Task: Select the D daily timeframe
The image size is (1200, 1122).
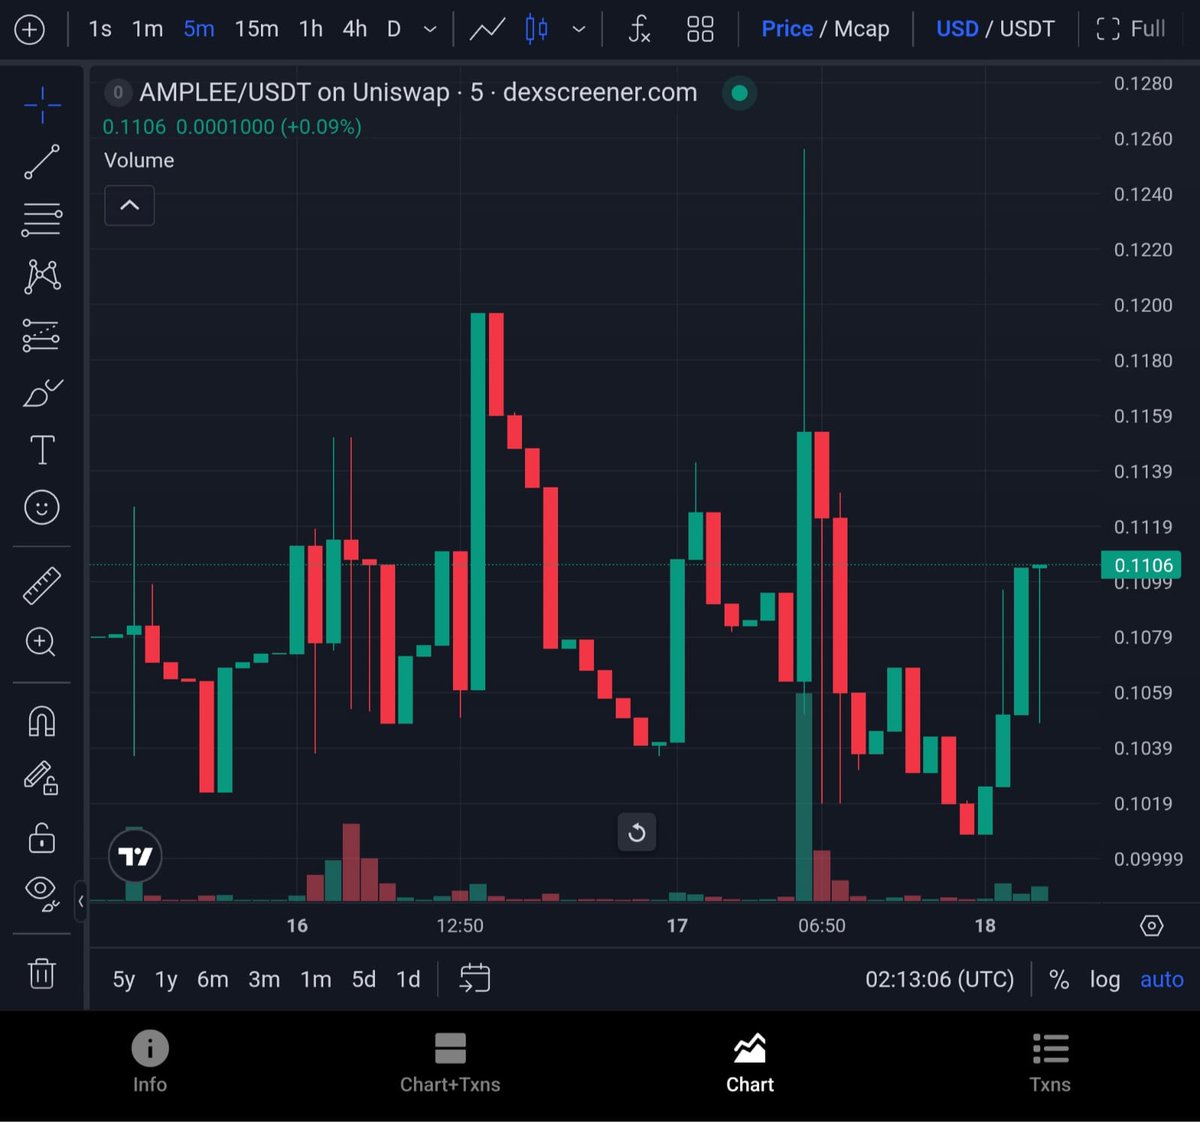Action: (394, 29)
